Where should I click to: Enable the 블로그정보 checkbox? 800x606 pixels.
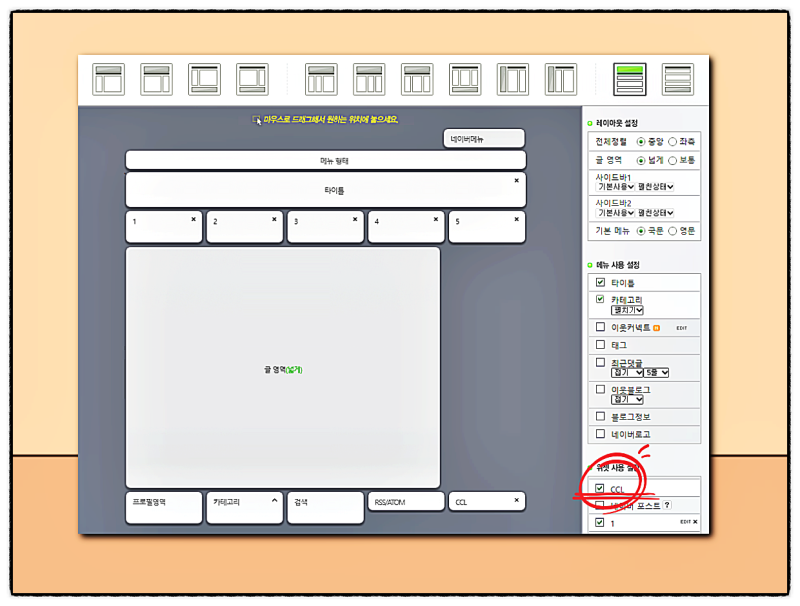[601, 416]
